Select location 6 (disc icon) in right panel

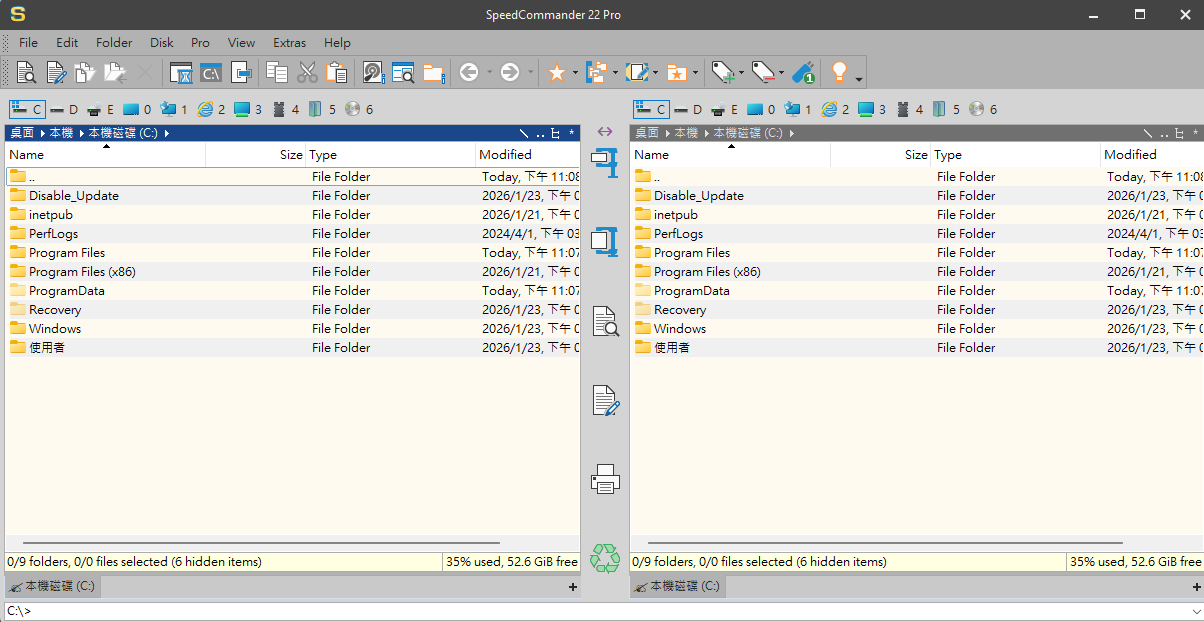(x=983, y=109)
